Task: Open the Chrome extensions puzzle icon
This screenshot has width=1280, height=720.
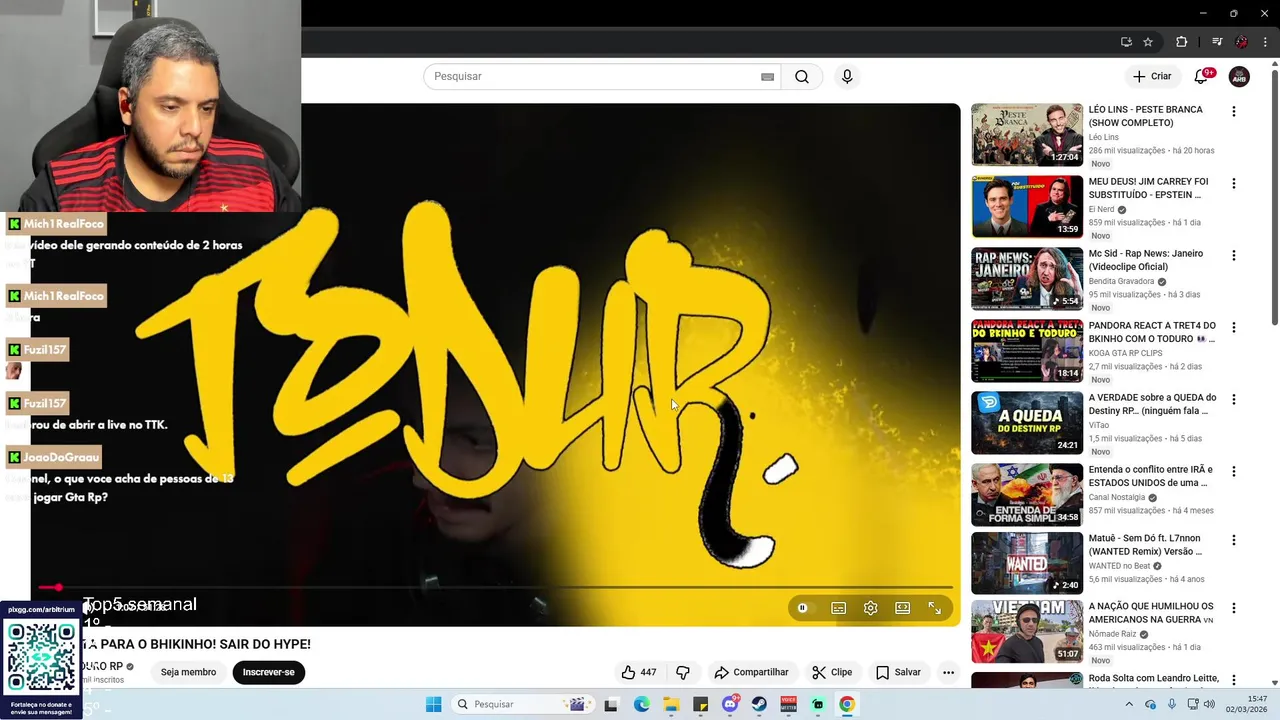Action: (1181, 42)
